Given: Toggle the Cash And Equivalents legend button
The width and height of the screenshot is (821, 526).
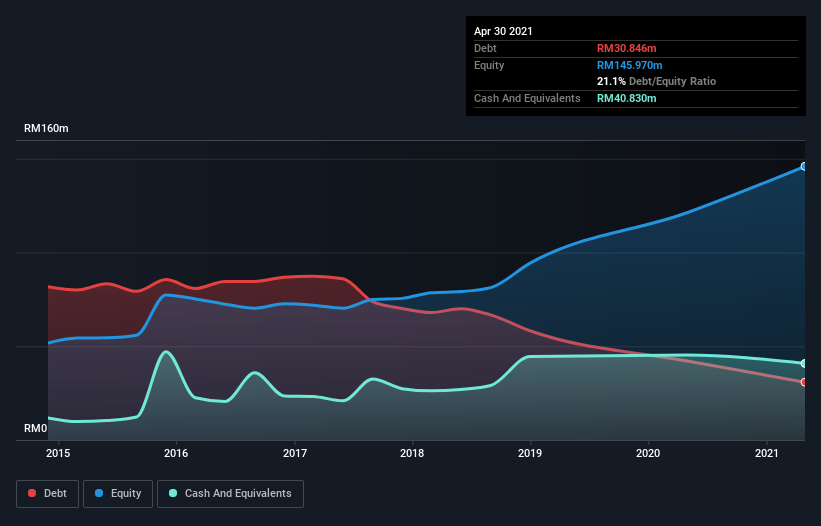Looking at the screenshot, I should (x=230, y=494).
